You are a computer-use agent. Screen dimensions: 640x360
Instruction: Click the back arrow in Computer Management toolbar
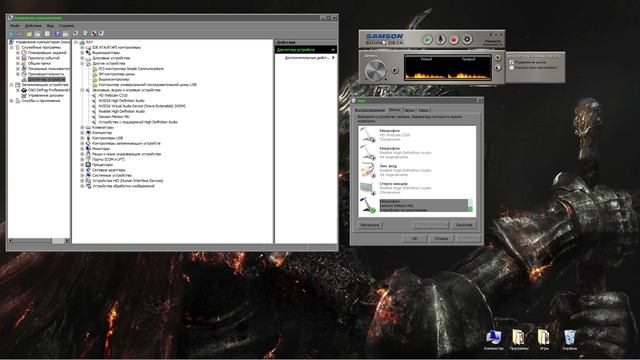point(12,34)
